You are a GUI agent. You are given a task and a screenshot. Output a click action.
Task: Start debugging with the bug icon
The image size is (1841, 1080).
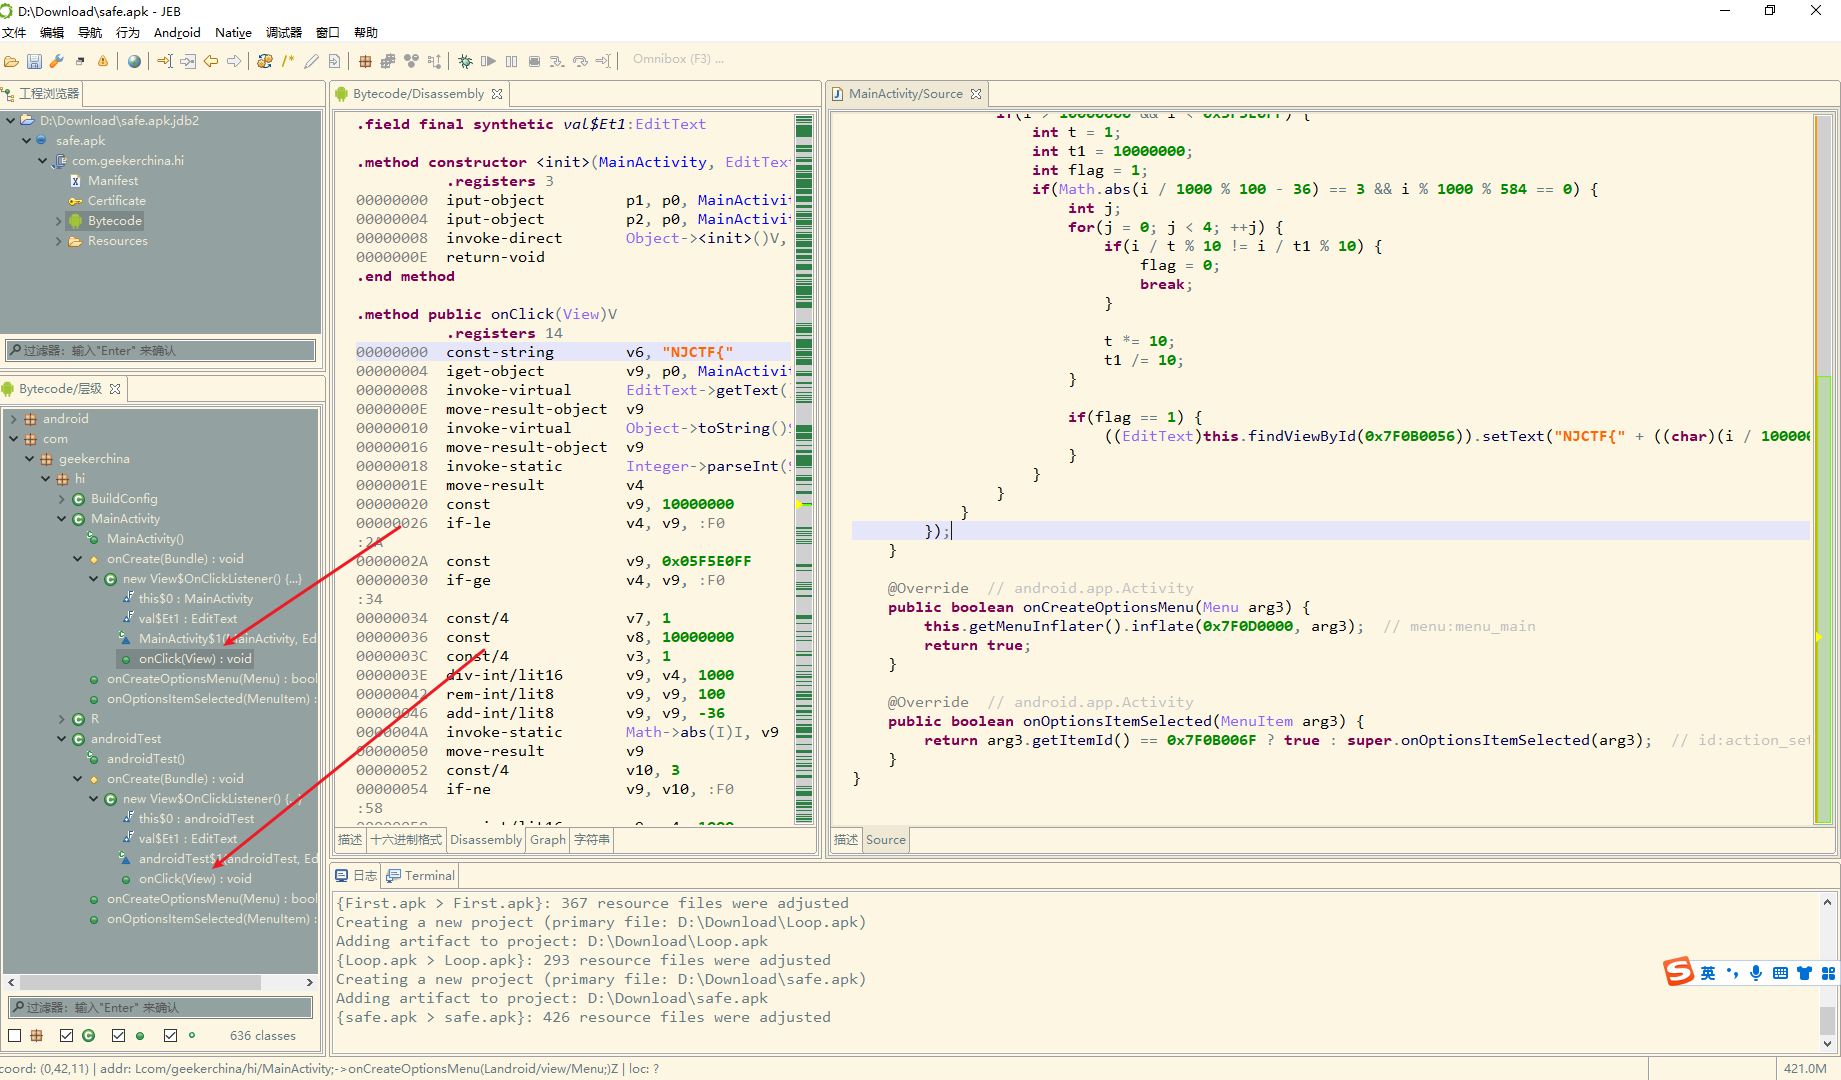pos(465,61)
